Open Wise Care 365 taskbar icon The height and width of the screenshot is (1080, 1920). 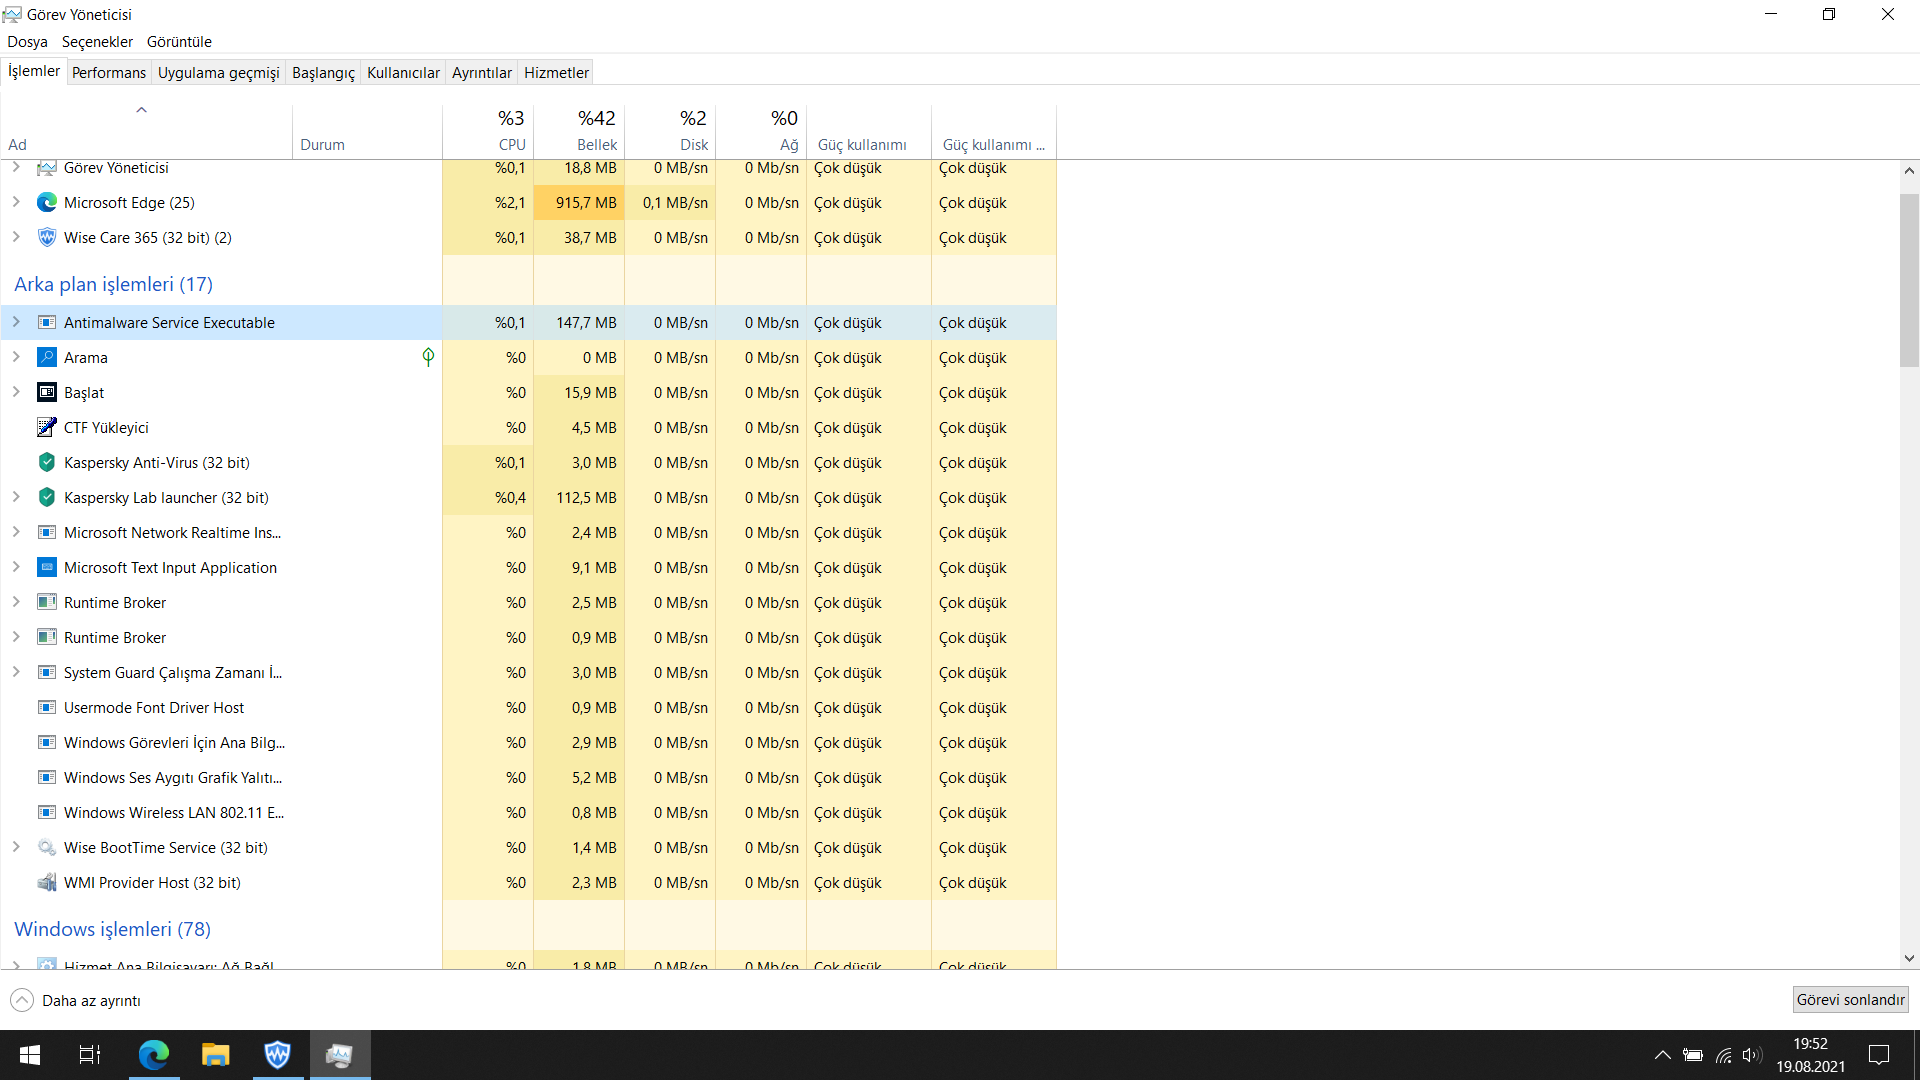pos(277,1055)
